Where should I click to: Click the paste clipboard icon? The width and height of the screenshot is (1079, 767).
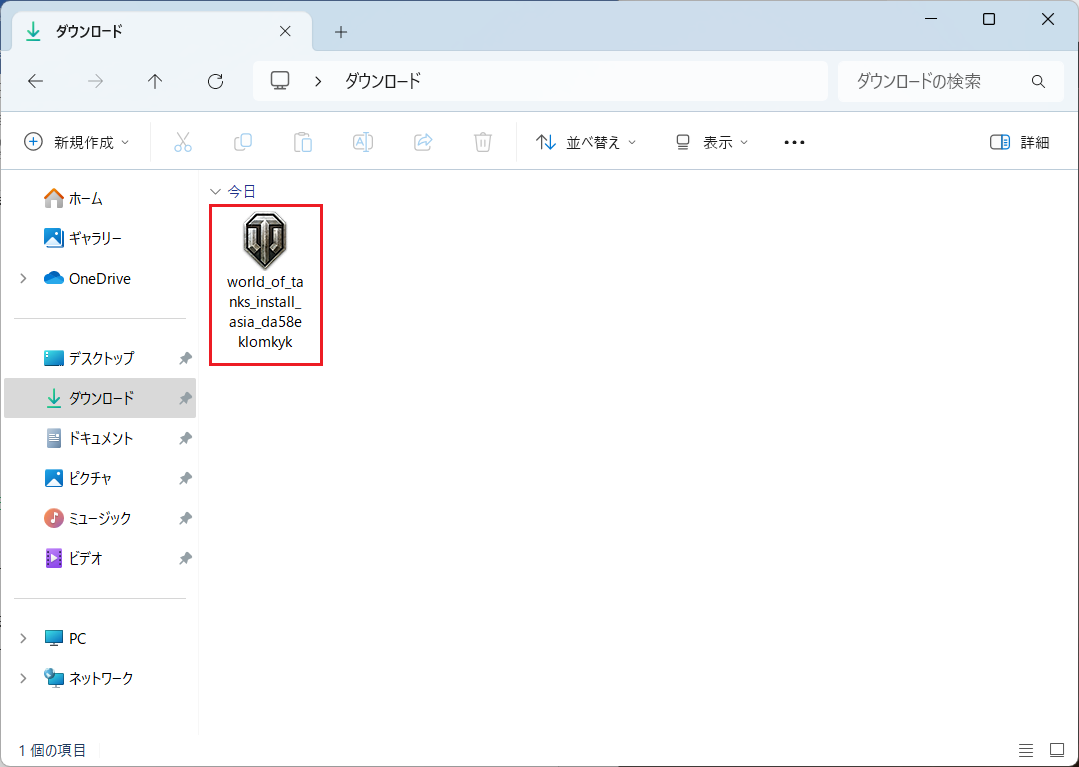tap(303, 142)
